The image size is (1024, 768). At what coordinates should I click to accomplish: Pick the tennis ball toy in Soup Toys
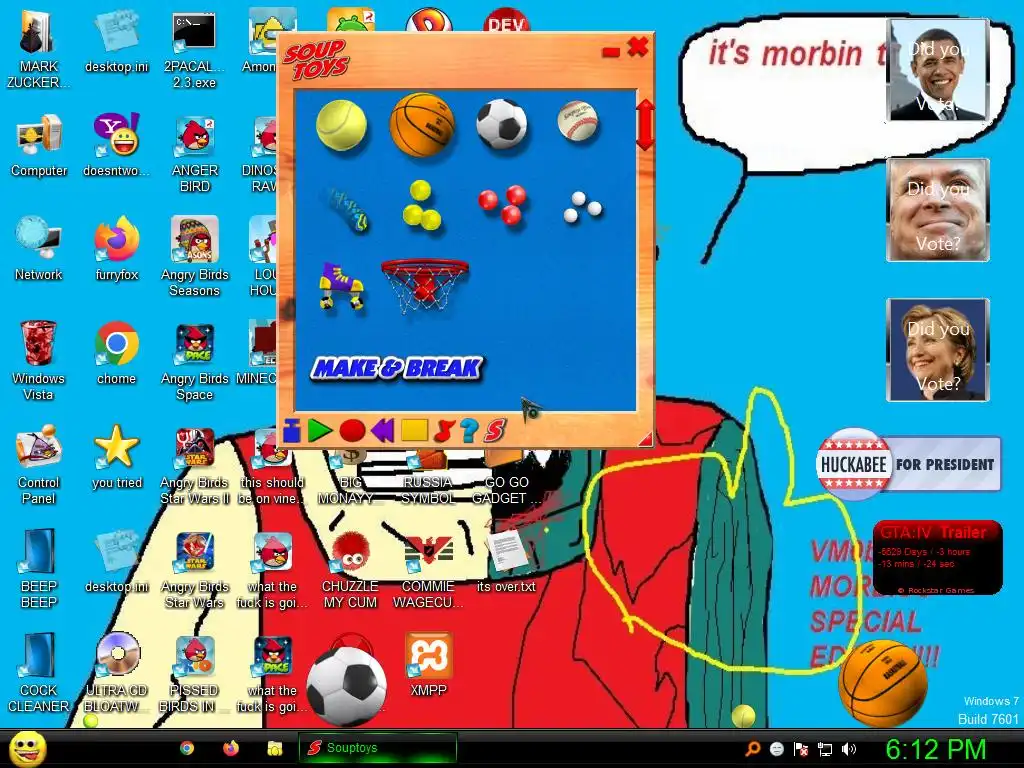pos(341,124)
